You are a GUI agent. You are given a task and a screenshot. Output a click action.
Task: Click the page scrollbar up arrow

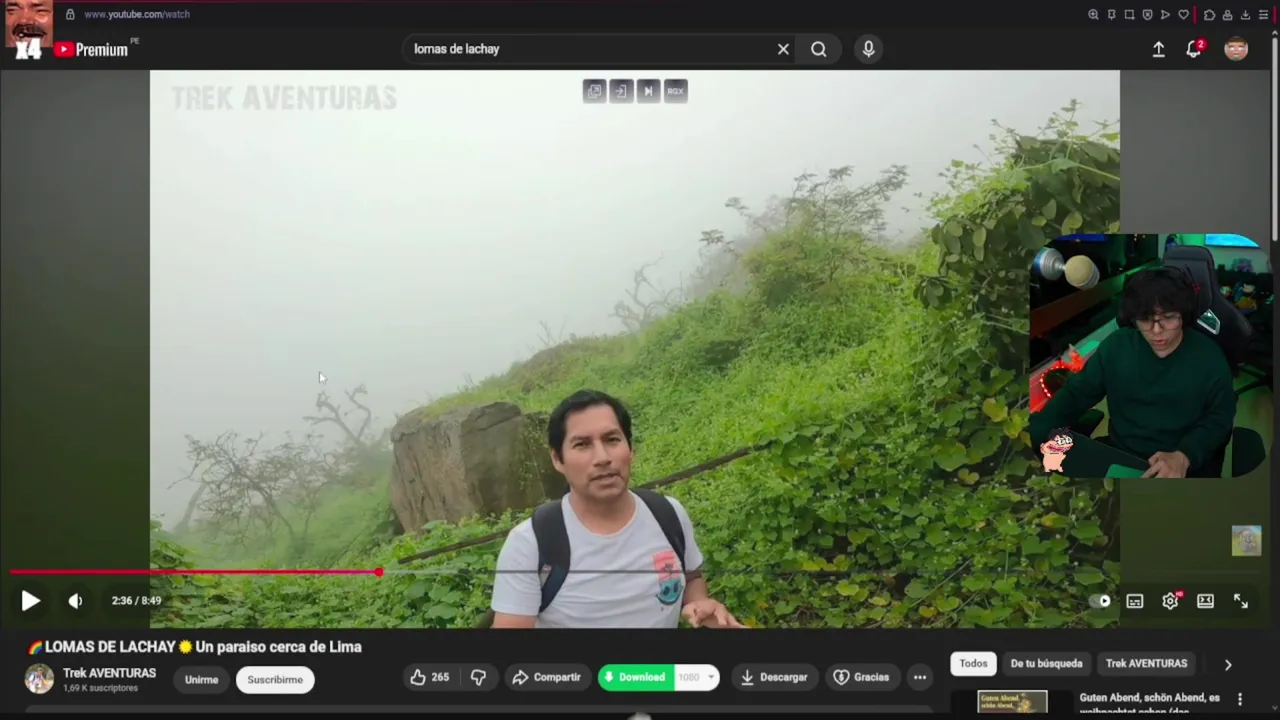[1275, 34]
